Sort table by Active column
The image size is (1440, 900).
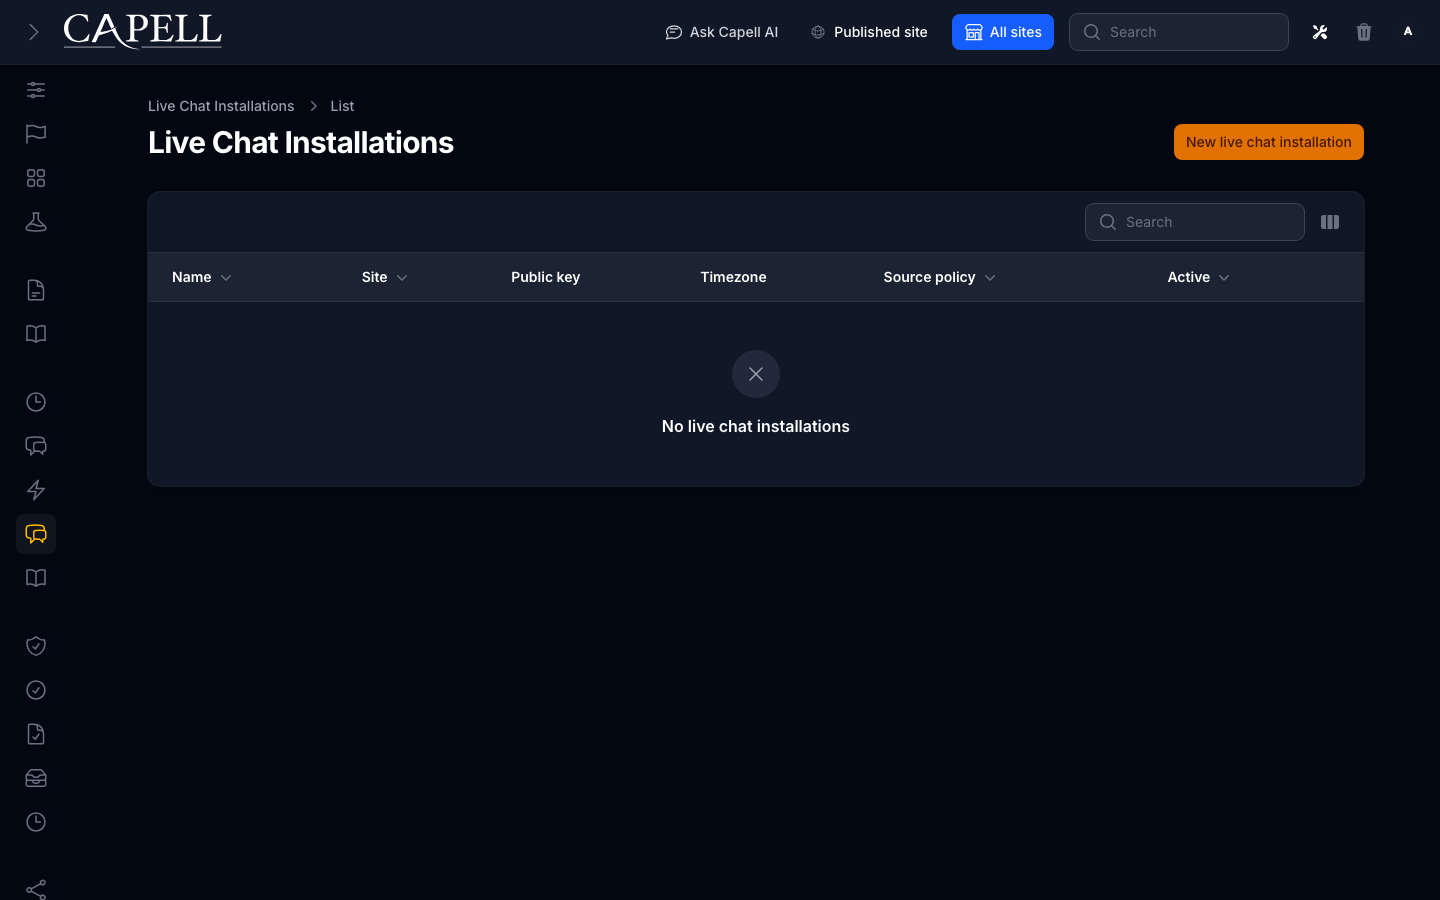(1198, 277)
